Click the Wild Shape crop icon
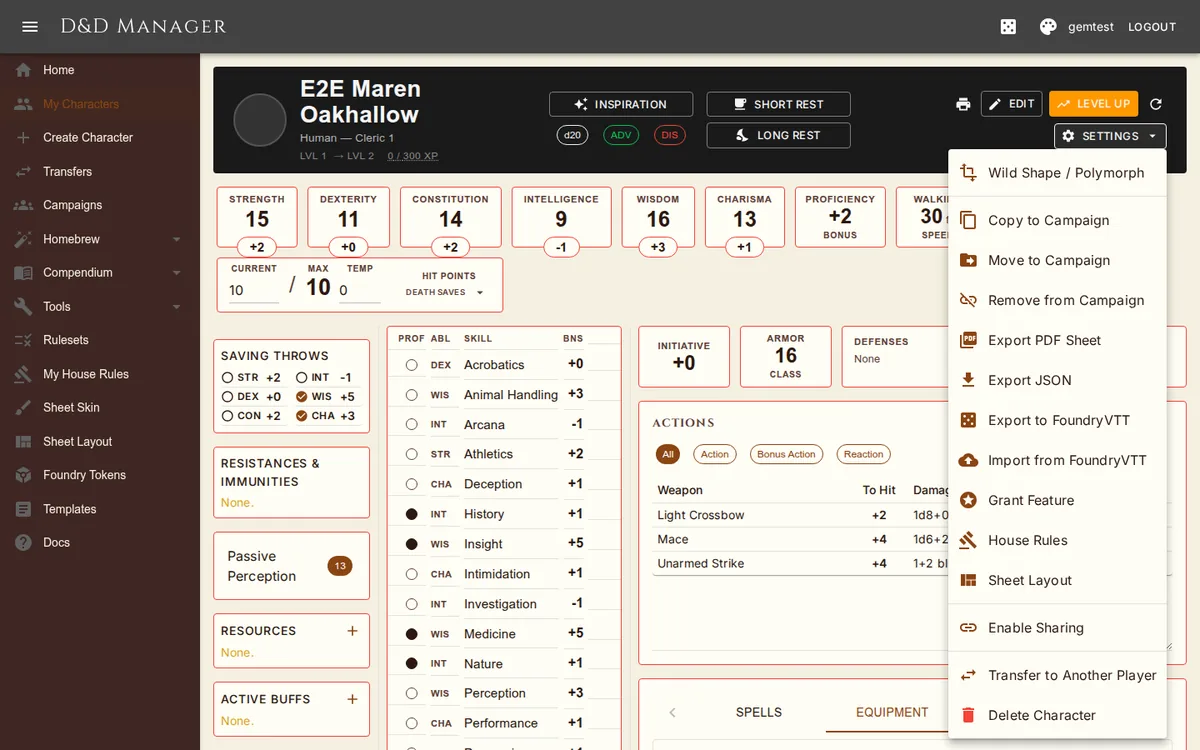This screenshot has height=750, width=1200. (968, 173)
